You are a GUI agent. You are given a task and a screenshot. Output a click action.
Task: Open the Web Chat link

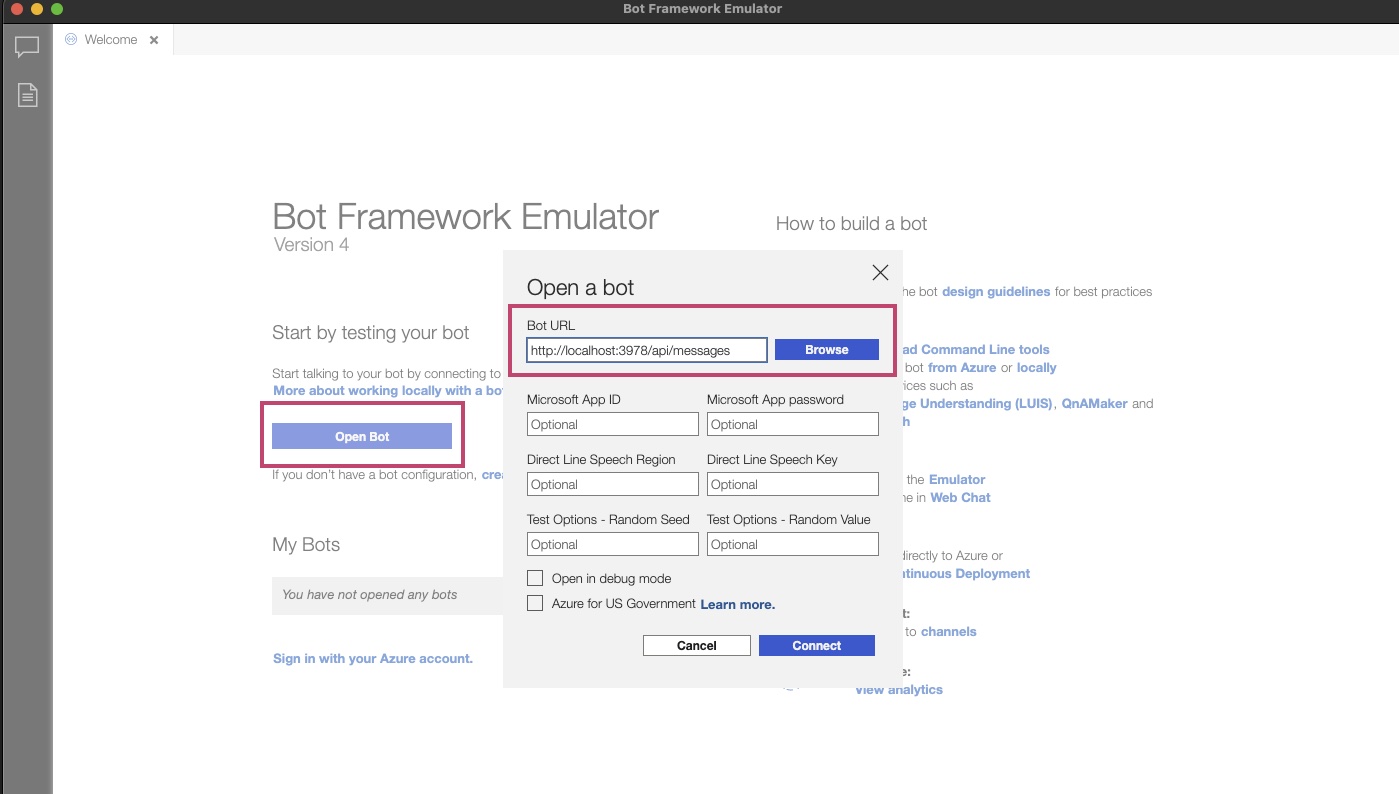point(961,498)
